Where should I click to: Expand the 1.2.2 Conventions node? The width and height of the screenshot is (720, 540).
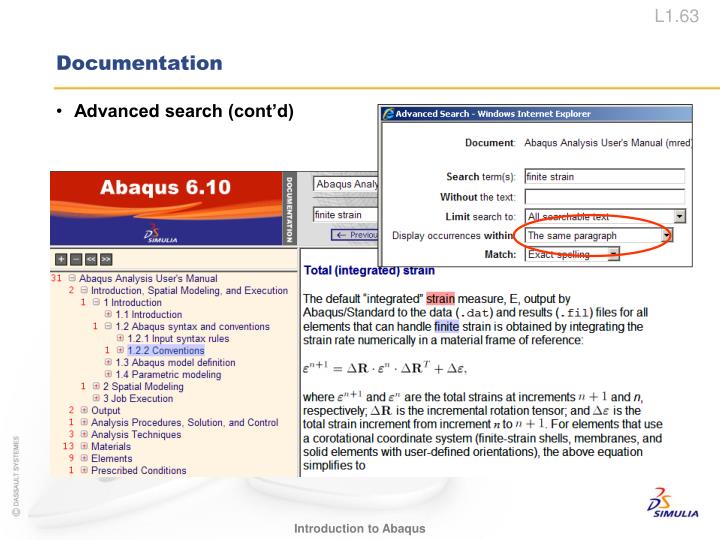click(x=120, y=350)
